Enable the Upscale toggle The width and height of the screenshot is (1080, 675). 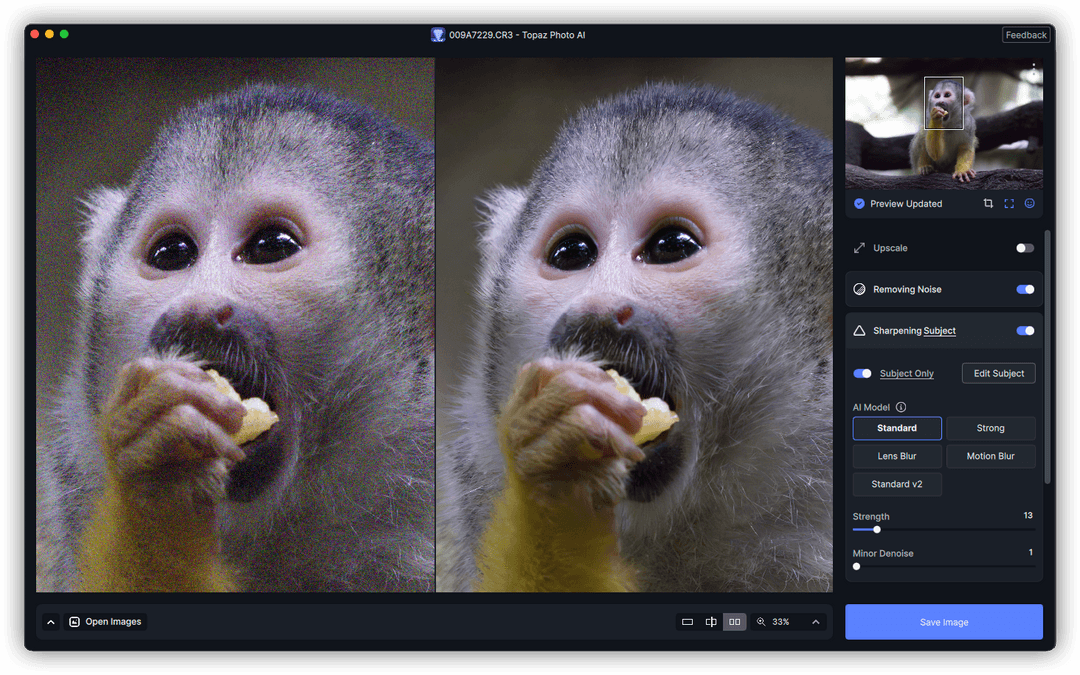(1024, 247)
